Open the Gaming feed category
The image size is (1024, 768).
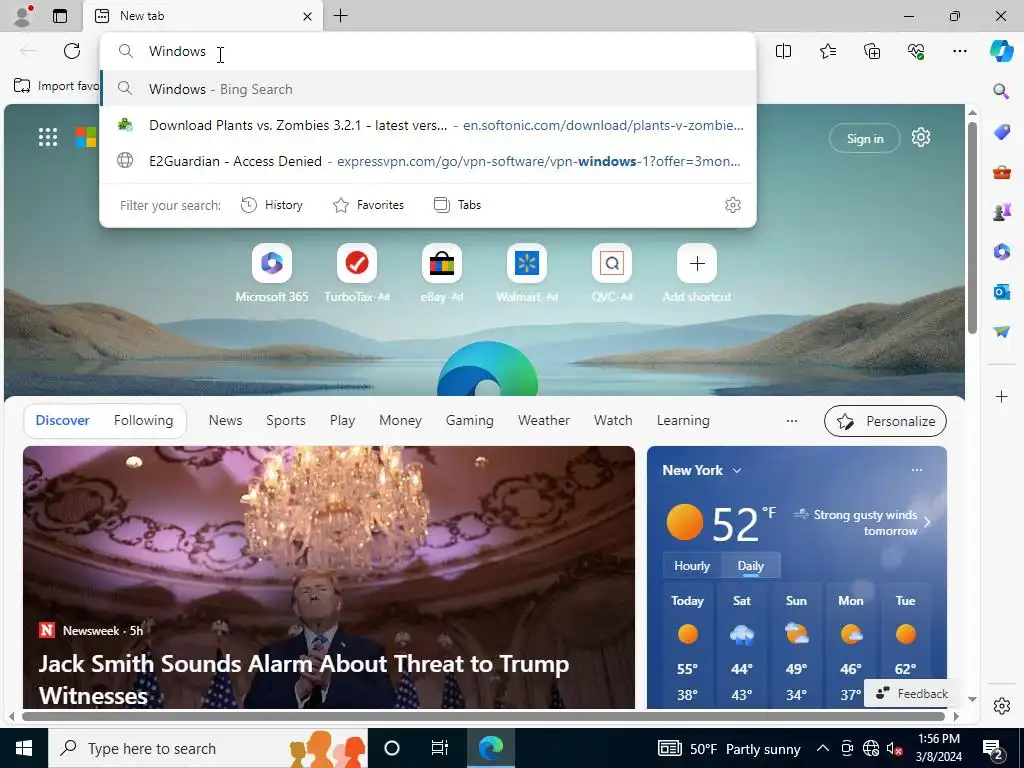(470, 421)
